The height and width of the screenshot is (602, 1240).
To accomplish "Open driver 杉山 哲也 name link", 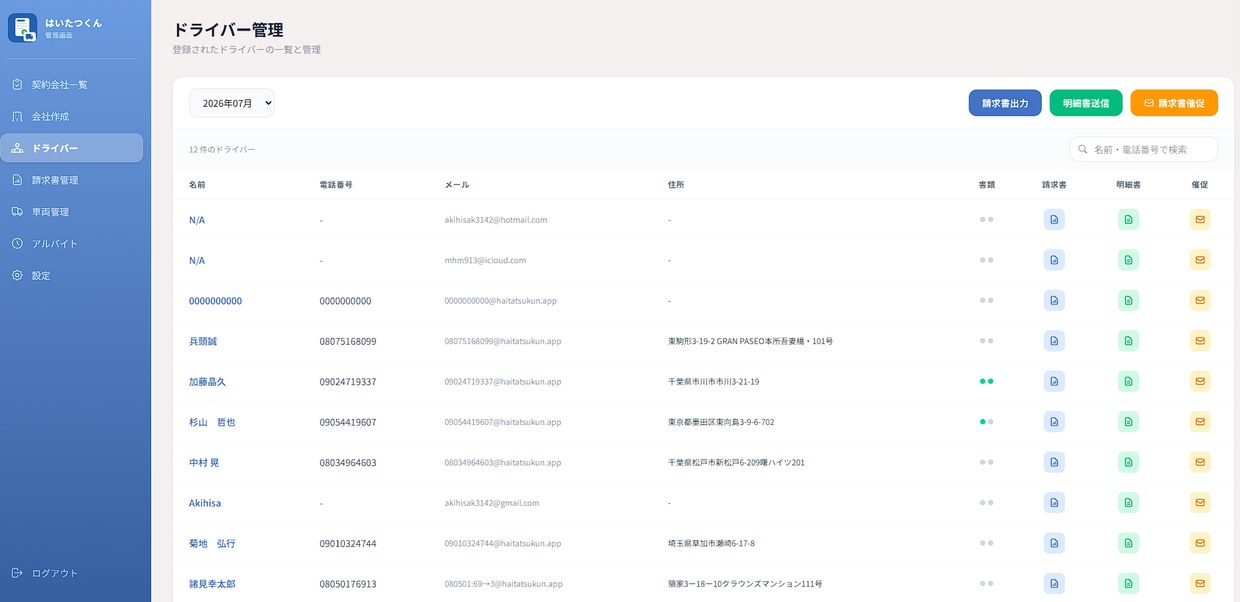I will (212, 422).
